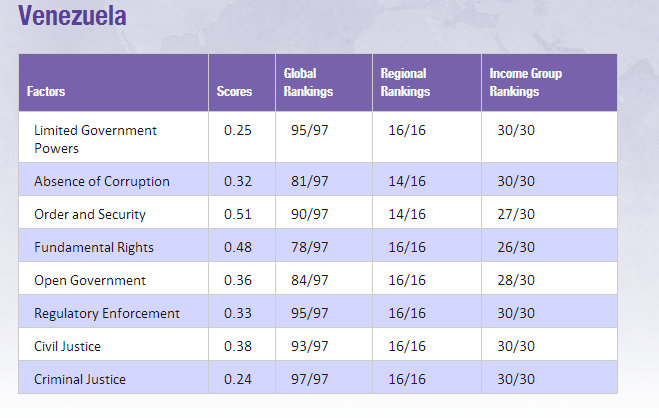Select the Fundamental Rights row label

(94, 247)
